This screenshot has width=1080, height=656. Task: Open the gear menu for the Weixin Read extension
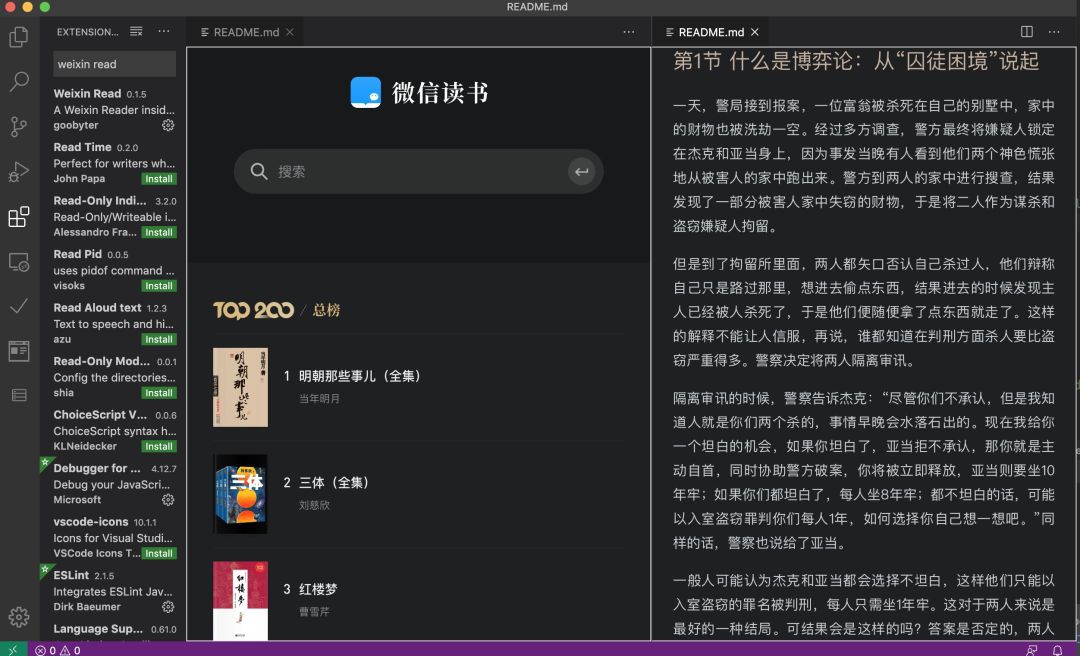pos(168,125)
